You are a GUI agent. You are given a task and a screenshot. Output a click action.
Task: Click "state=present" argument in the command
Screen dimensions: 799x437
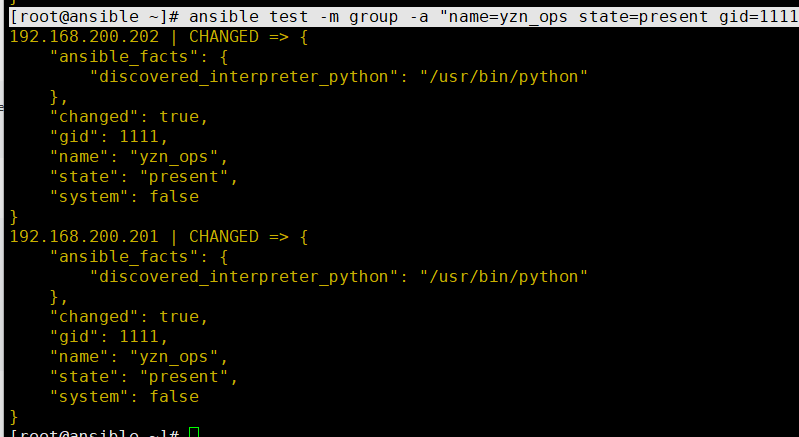[x=643, y=17]
